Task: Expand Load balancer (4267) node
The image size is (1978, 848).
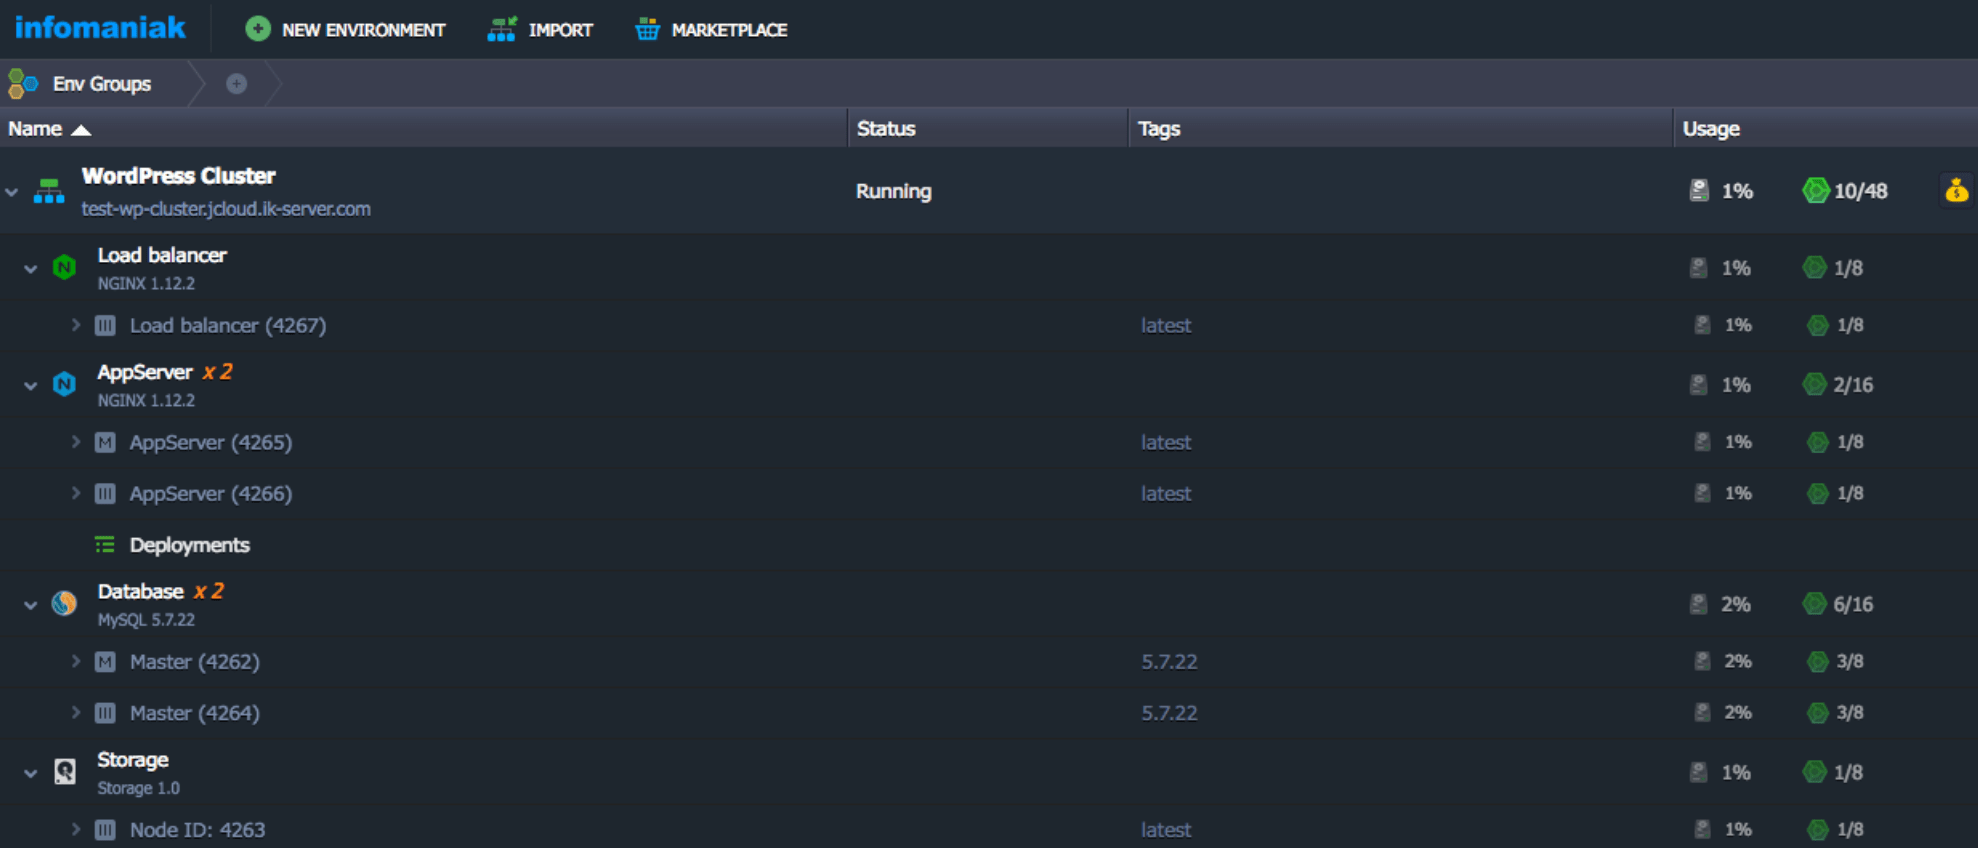Action: 75,325
